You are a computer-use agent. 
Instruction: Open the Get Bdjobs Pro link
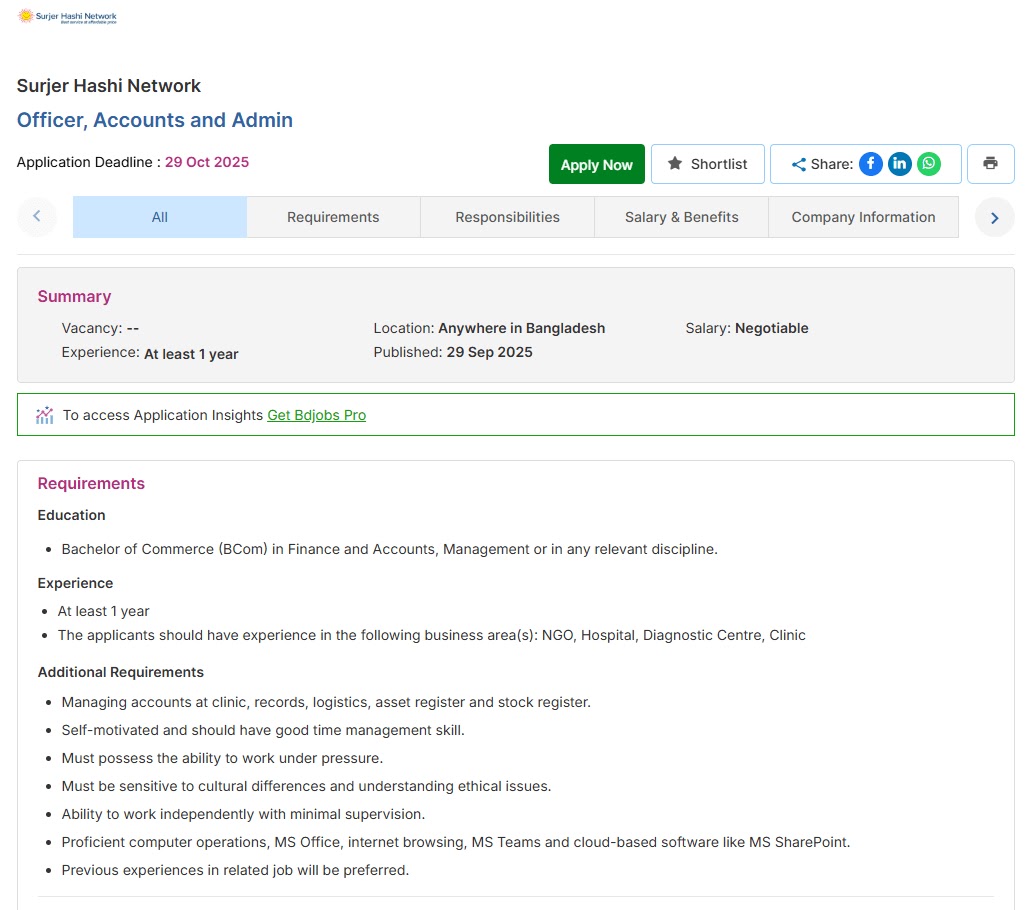point(316,415)
